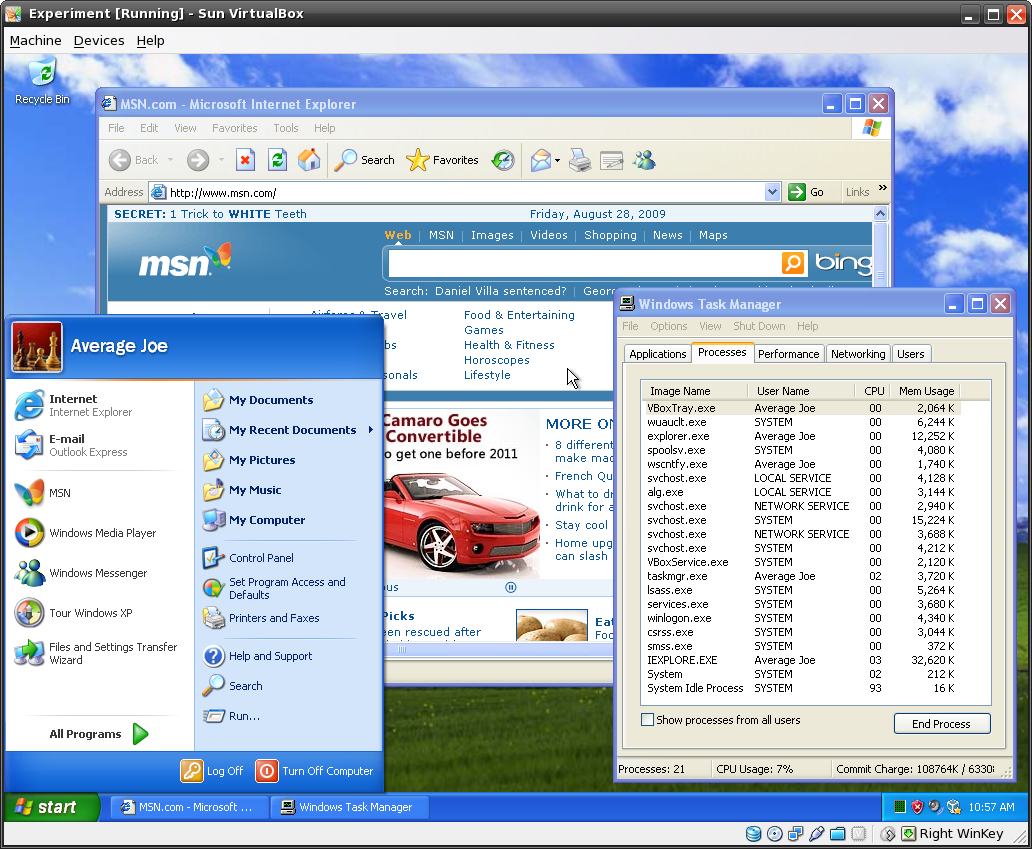Click the Messenger icon in IE toolbar

click(x=644, y=160)
